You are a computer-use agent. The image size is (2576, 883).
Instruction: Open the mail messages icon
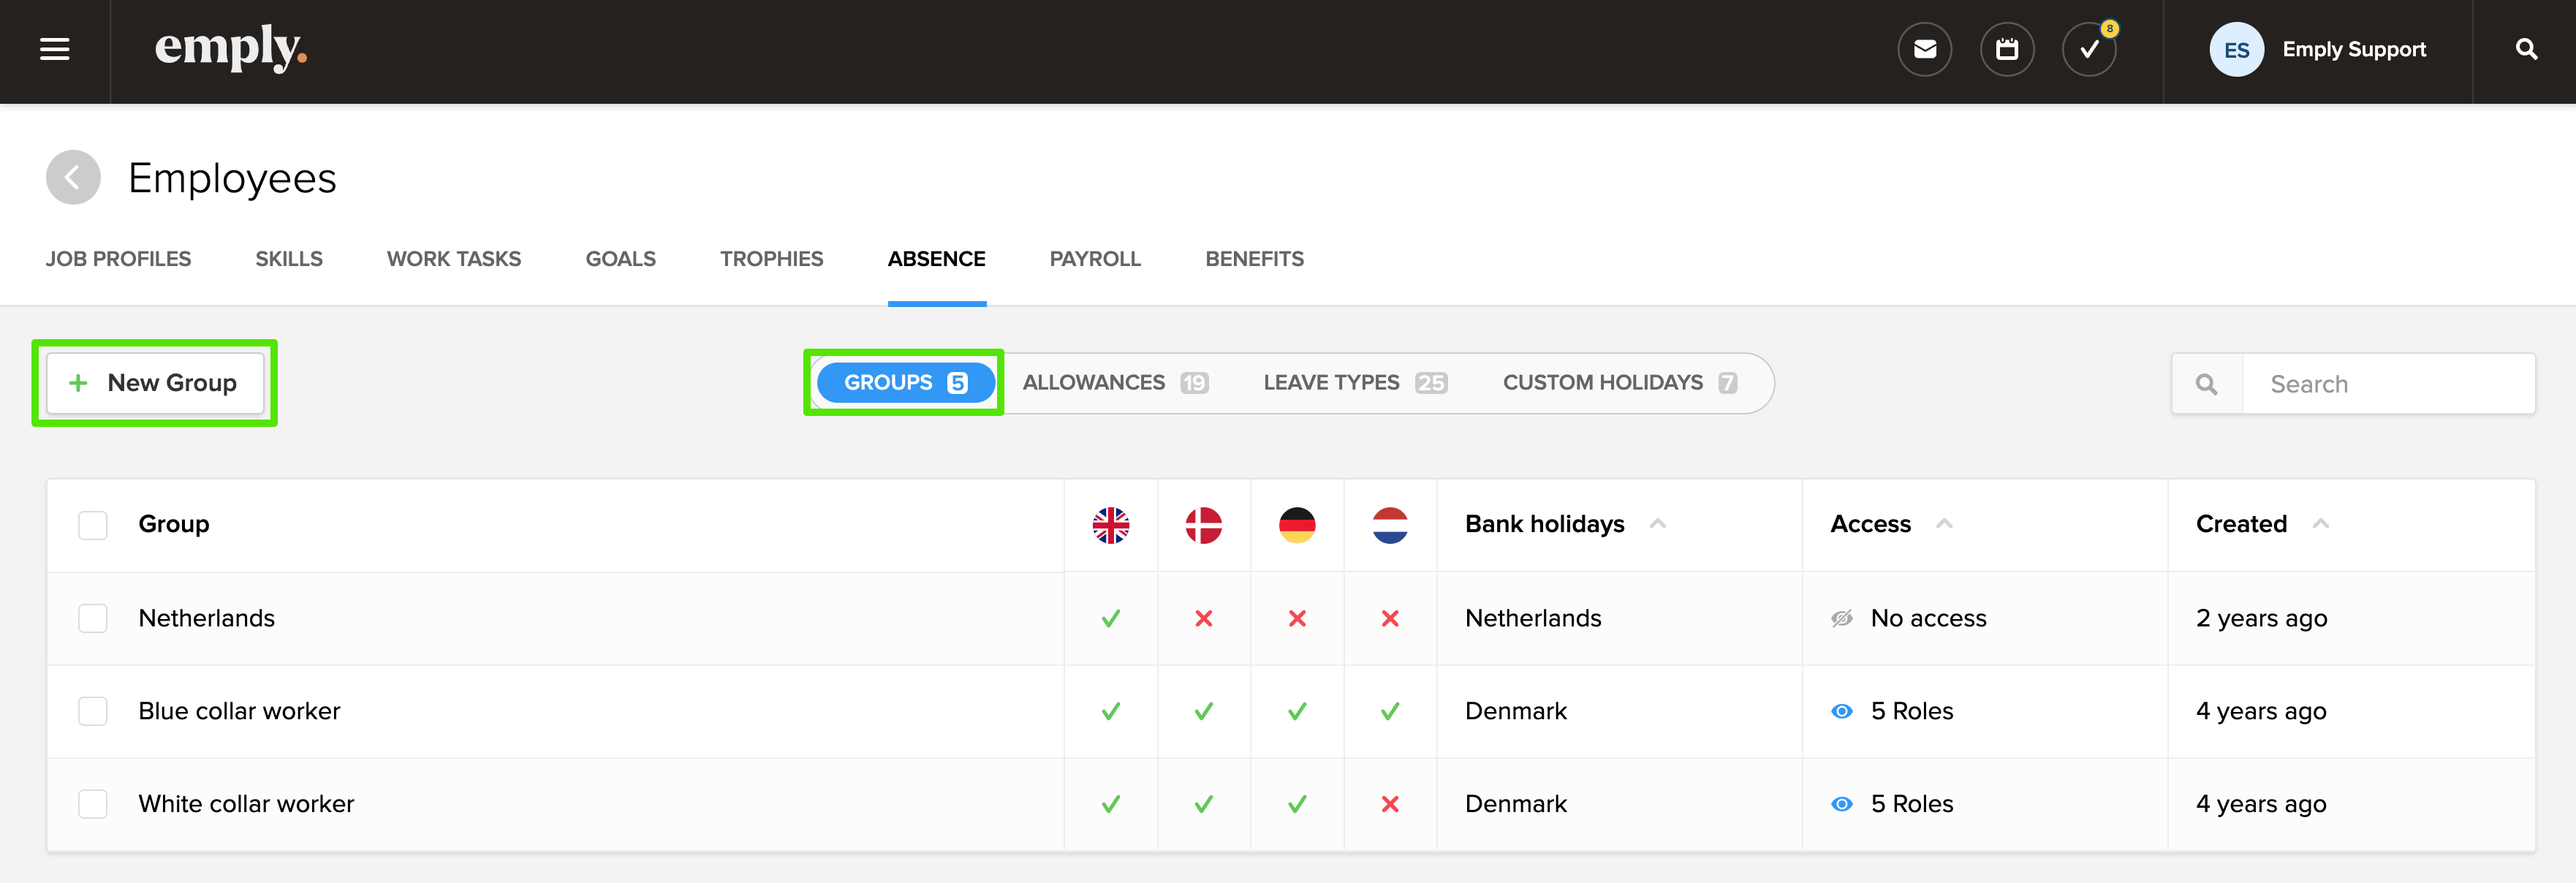1924,49
